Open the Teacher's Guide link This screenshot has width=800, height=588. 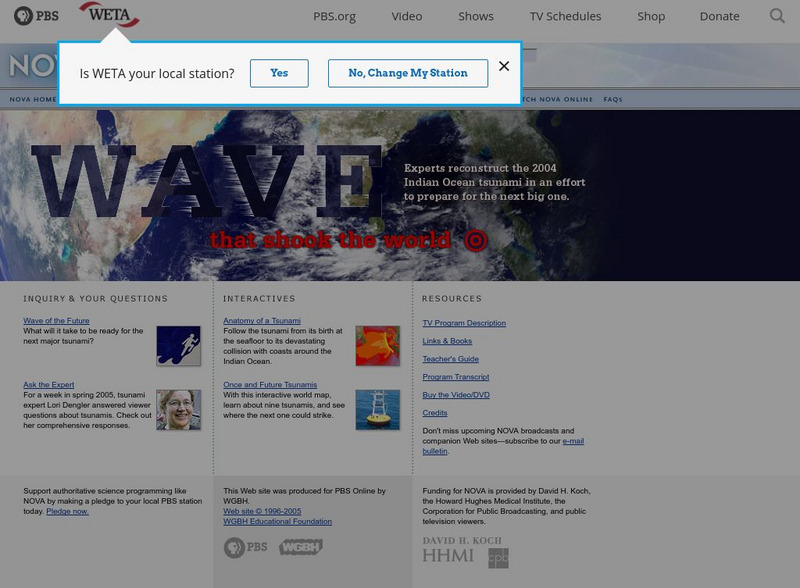[x=451, y=359]
